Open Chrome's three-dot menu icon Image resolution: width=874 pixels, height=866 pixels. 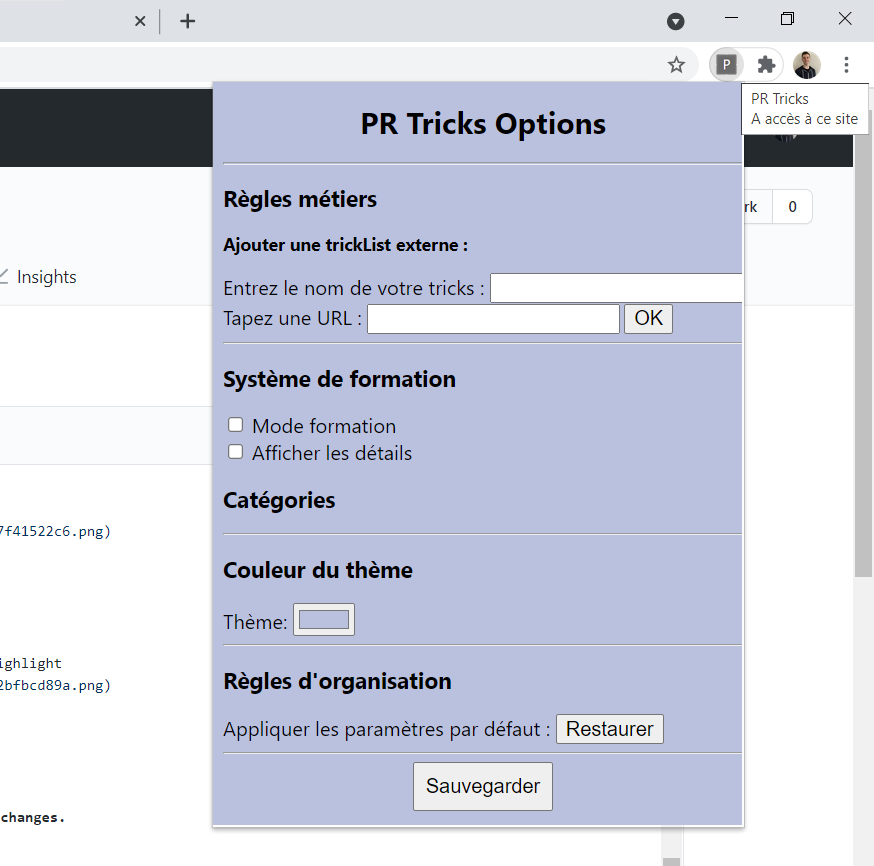pos(847,64)
